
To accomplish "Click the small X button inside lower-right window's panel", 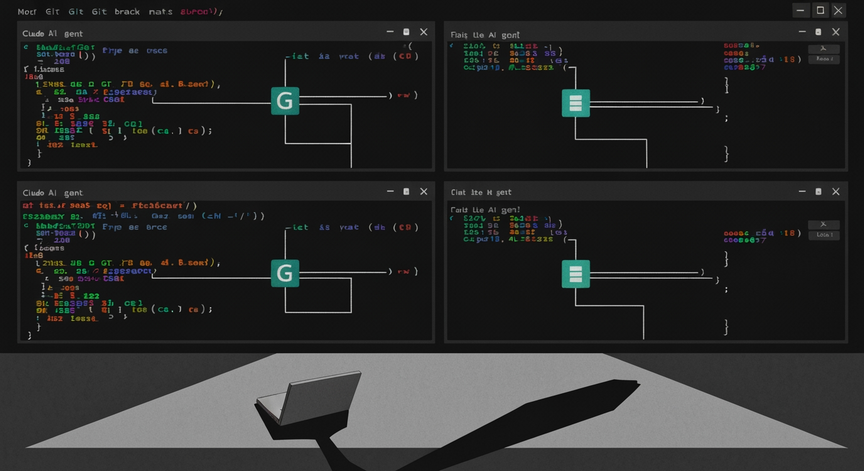I will pos(824,224).
